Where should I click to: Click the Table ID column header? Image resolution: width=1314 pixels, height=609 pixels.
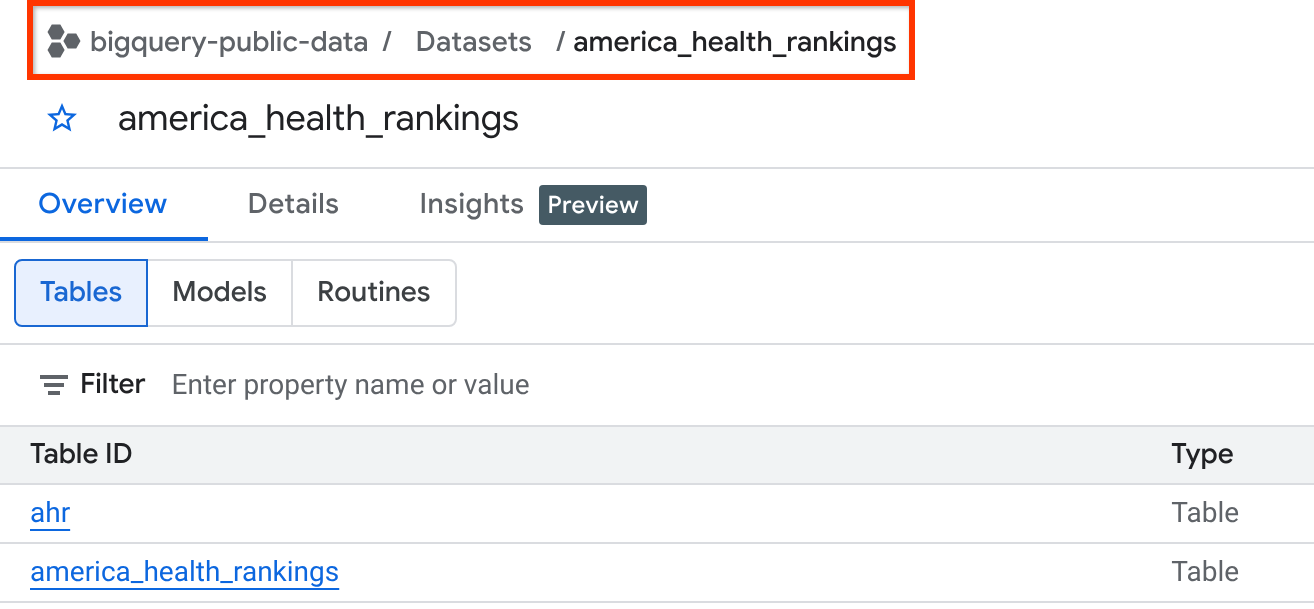click(x=81, y=455)
